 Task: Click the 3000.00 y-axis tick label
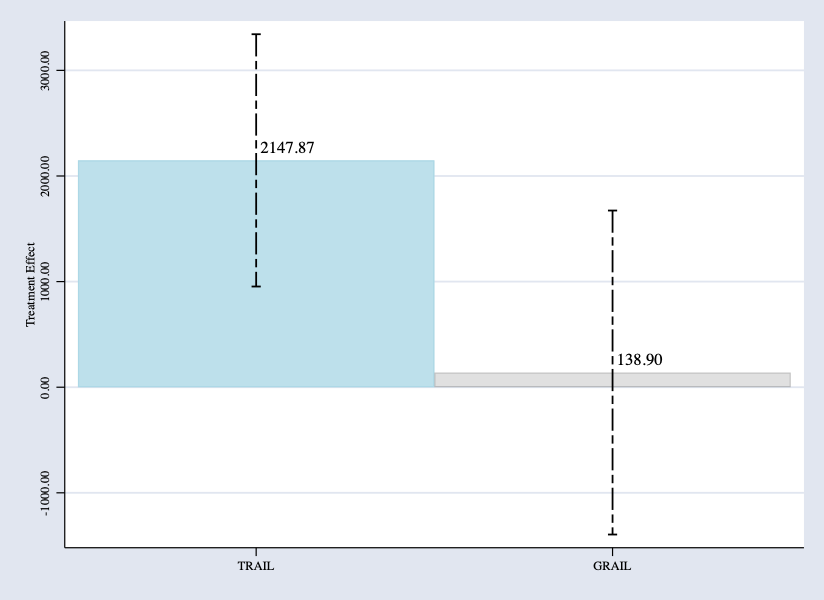pos(46,70)
